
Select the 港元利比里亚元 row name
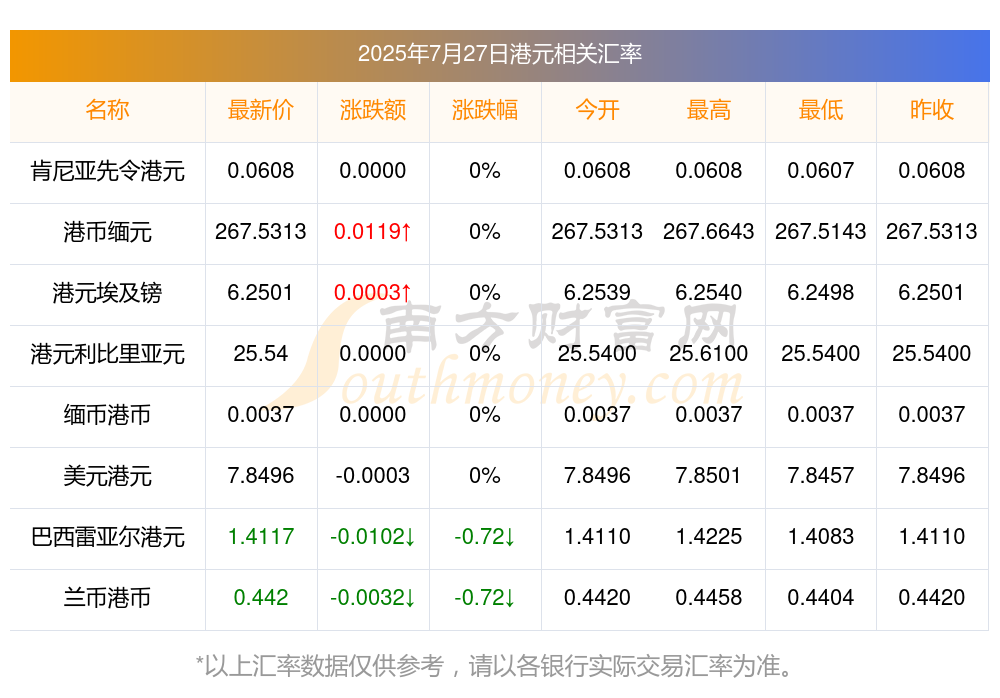pos(107,353)
